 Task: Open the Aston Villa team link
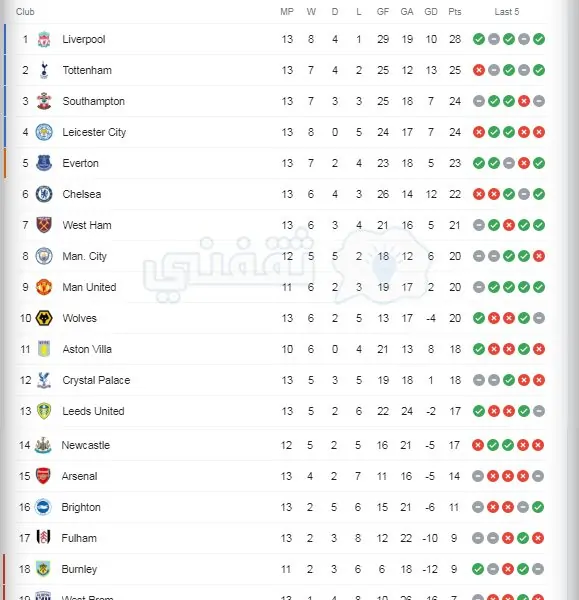pyautogui.click(x=87, y=349)
